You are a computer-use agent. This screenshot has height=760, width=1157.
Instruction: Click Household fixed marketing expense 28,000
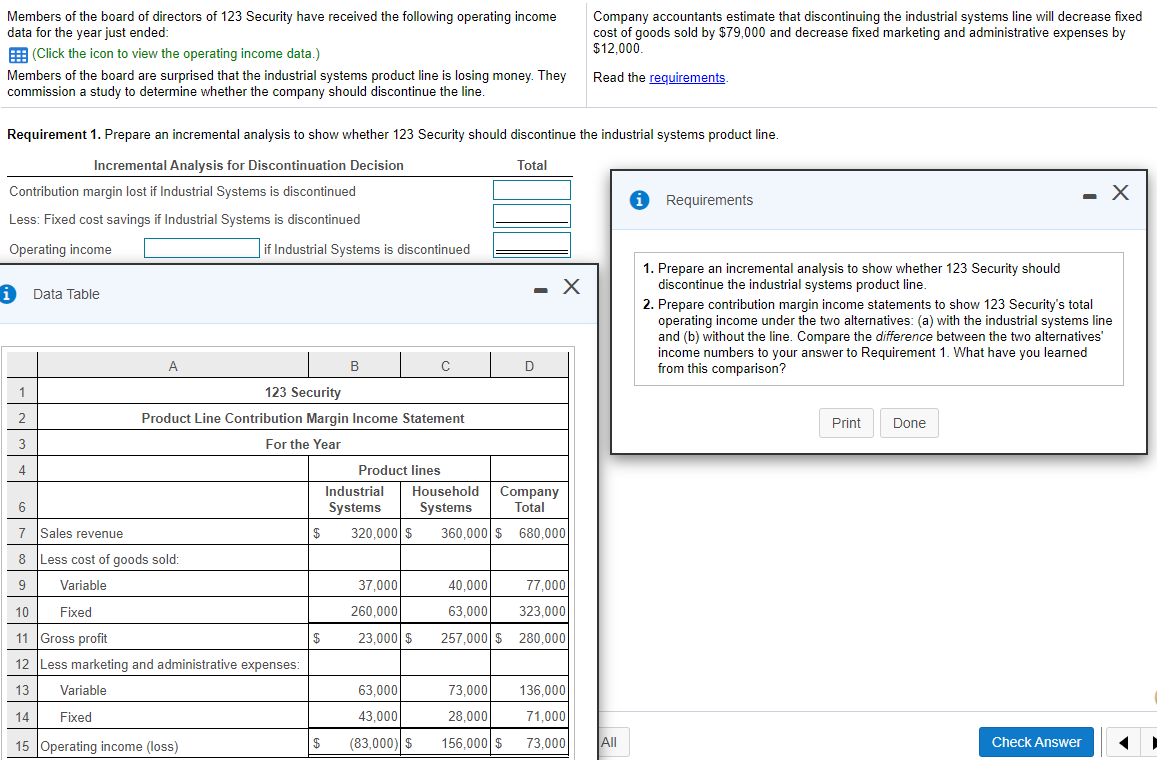(x=468, y=716)
